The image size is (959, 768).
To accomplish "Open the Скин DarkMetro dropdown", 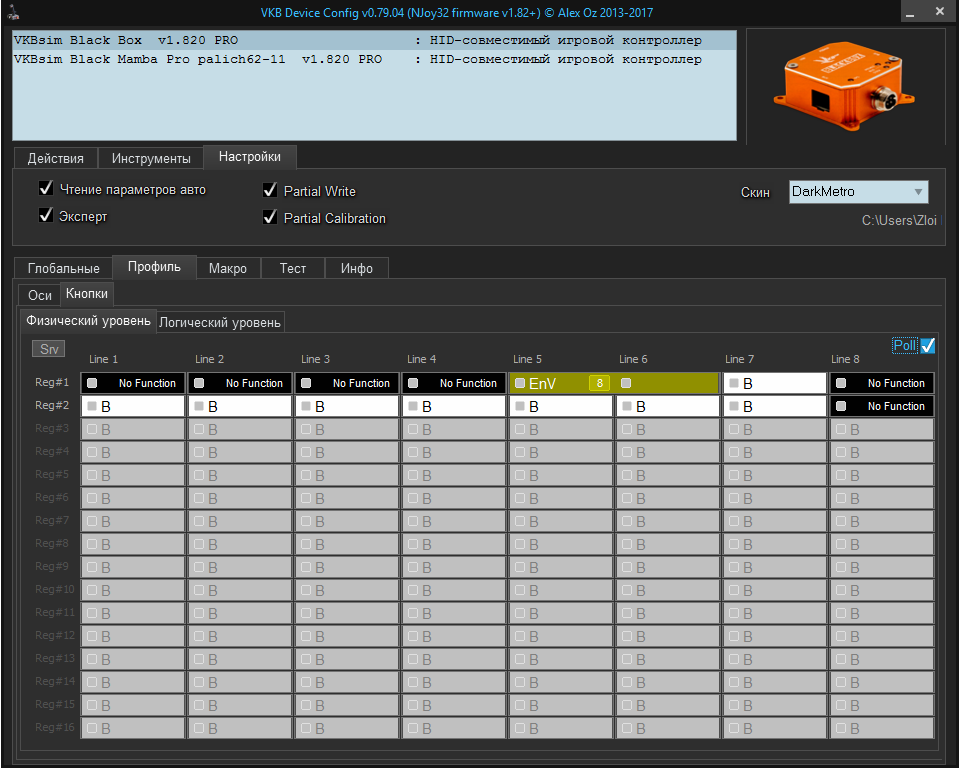I will (858, 191).
